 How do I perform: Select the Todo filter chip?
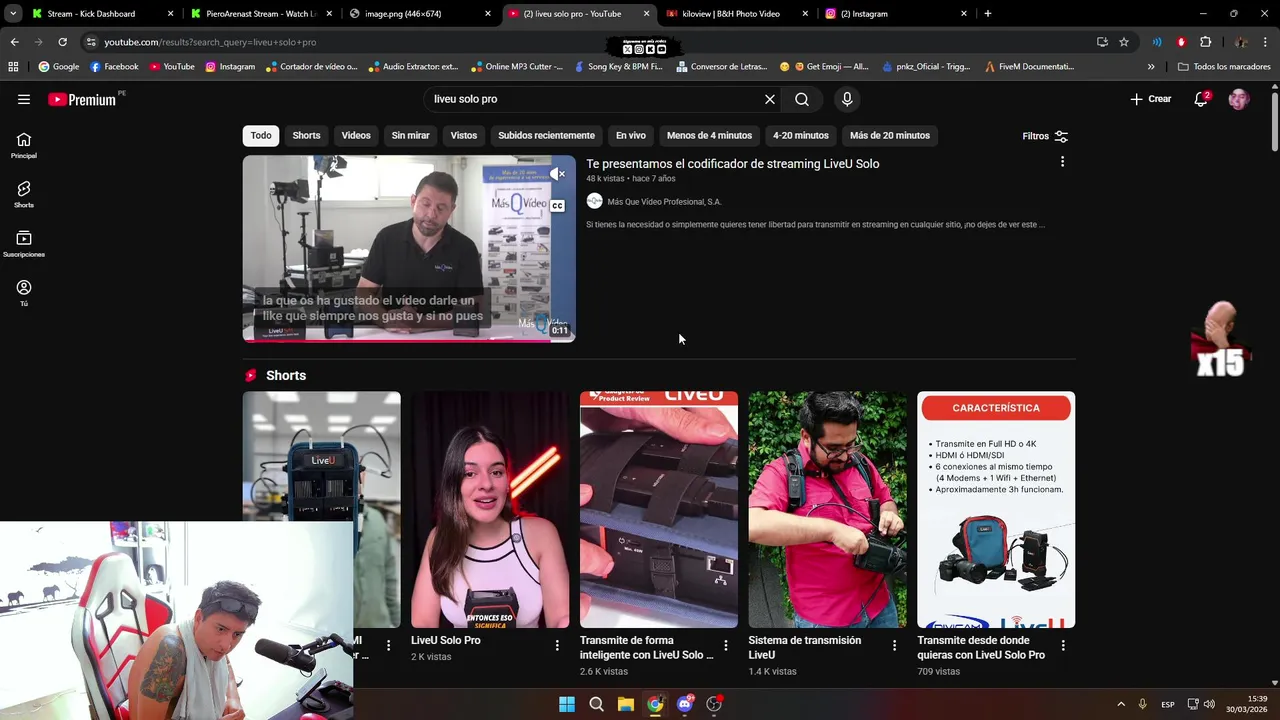pyautogui.click(x=261, y=135)
